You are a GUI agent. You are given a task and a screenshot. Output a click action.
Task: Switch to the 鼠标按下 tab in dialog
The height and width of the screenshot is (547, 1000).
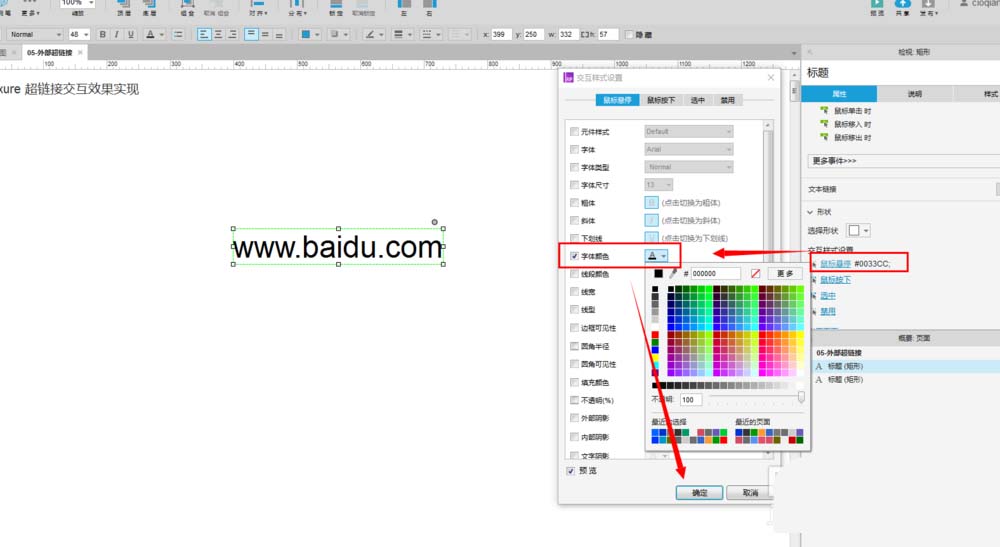click(661, 100)
